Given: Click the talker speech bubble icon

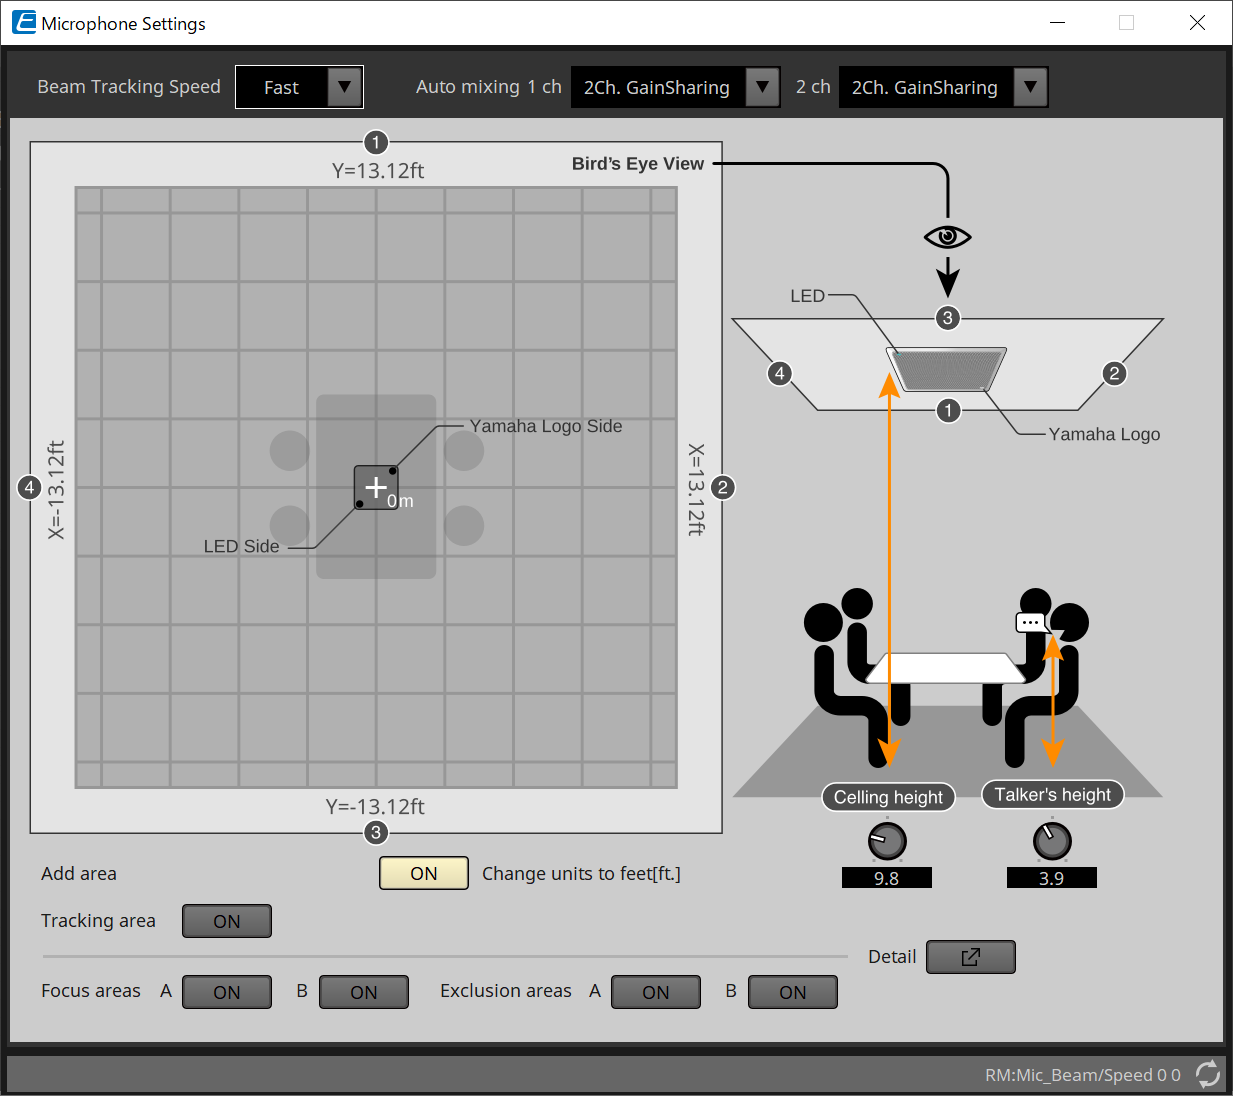Looking at the screenshot, I should point(1030,622).
